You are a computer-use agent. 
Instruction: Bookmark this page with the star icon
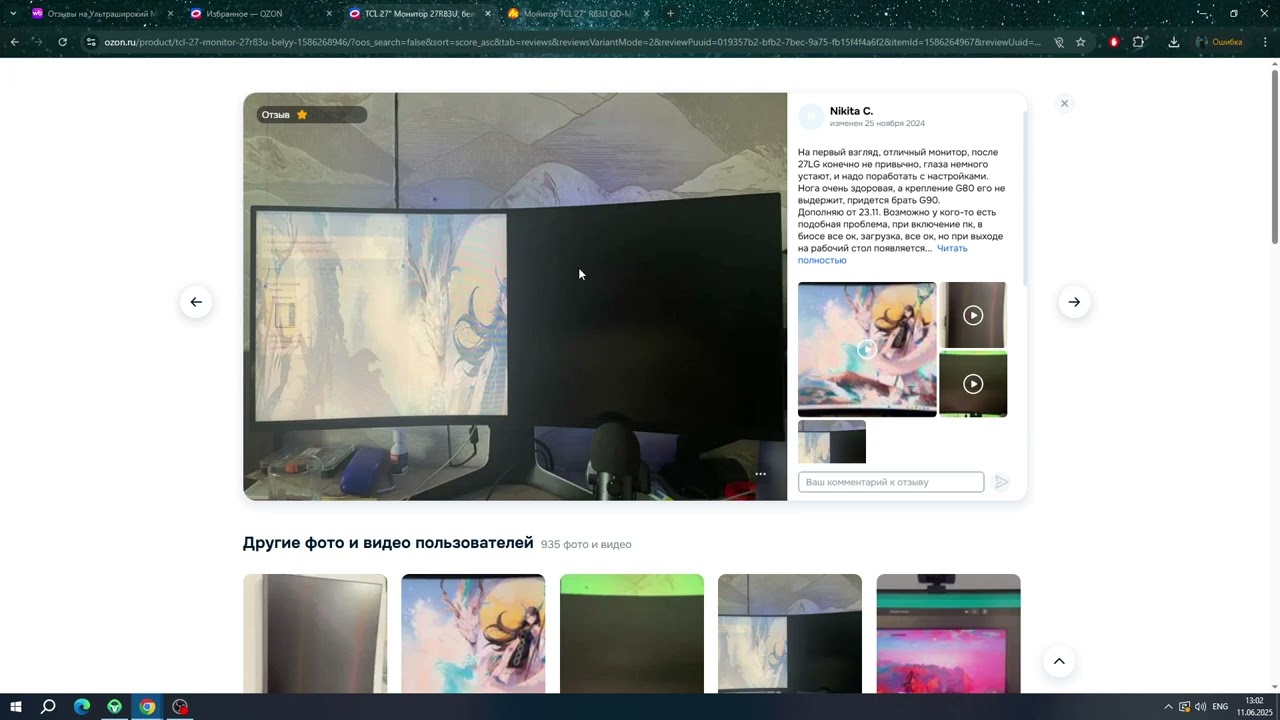(x=1081, y=42)
